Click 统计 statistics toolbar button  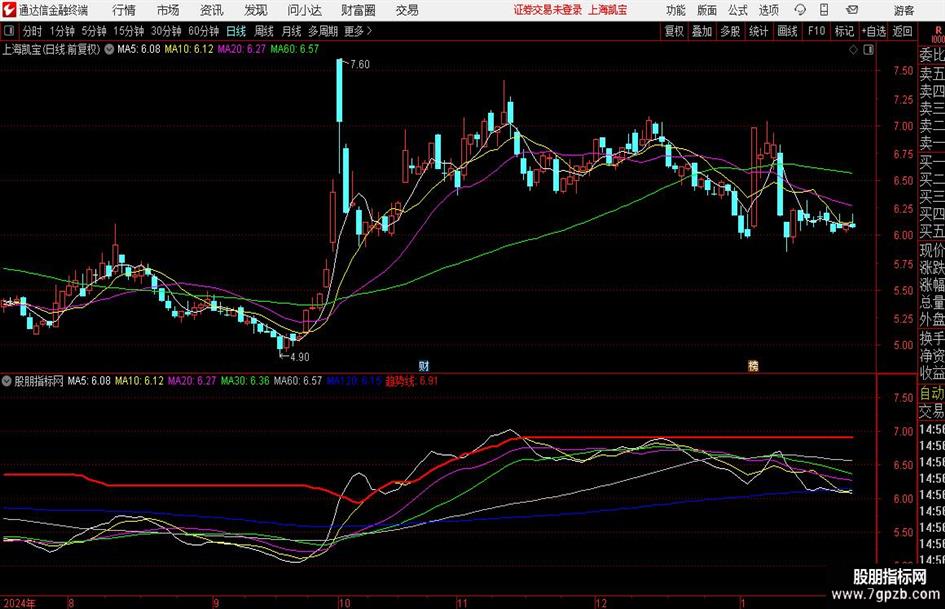[x=759, y=31]
